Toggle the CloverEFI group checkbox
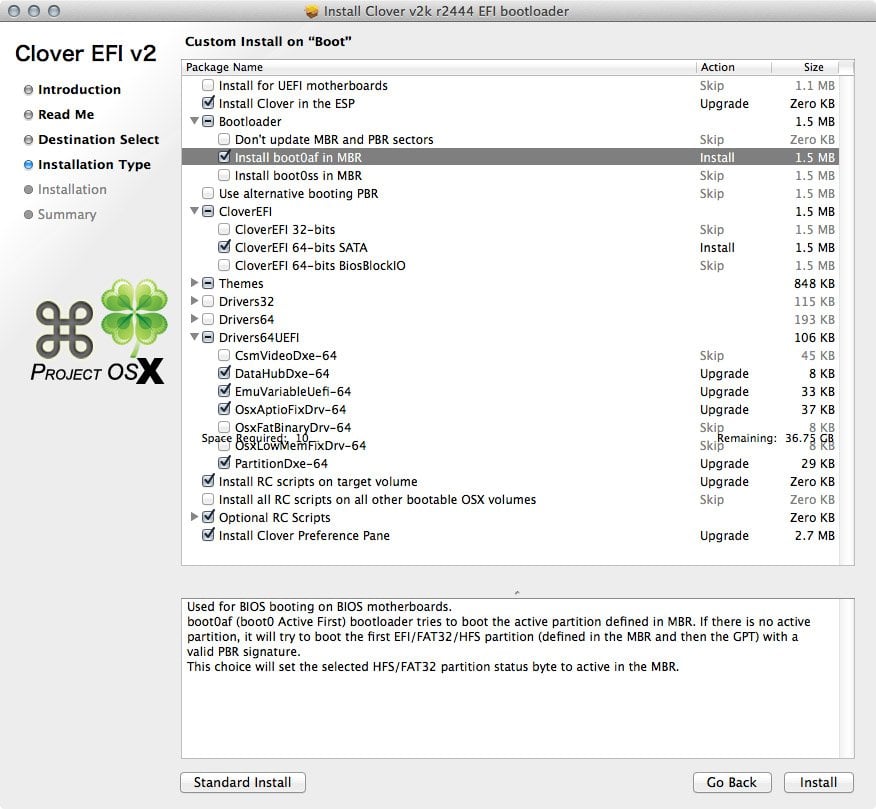This screenshot has width=876, height=809. pos(208,211)
